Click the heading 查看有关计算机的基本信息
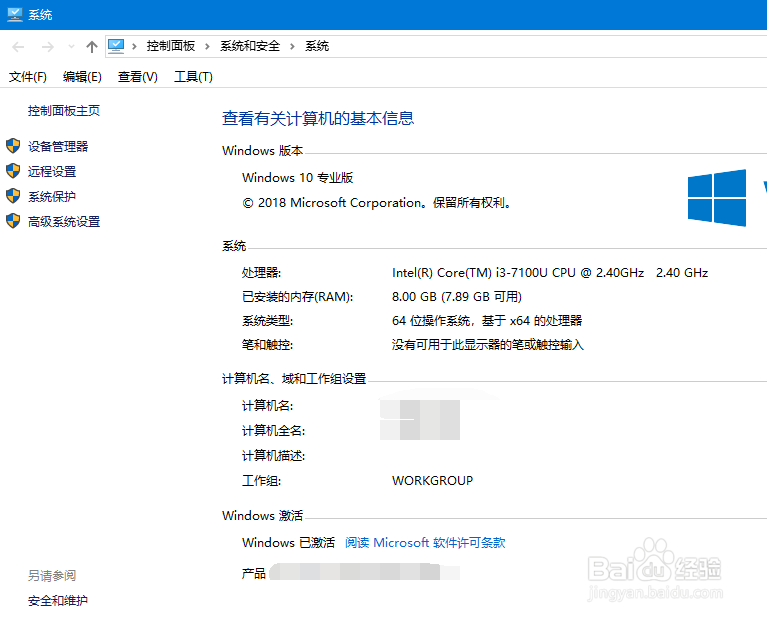The image size is (767, 620). click(318, 118)
